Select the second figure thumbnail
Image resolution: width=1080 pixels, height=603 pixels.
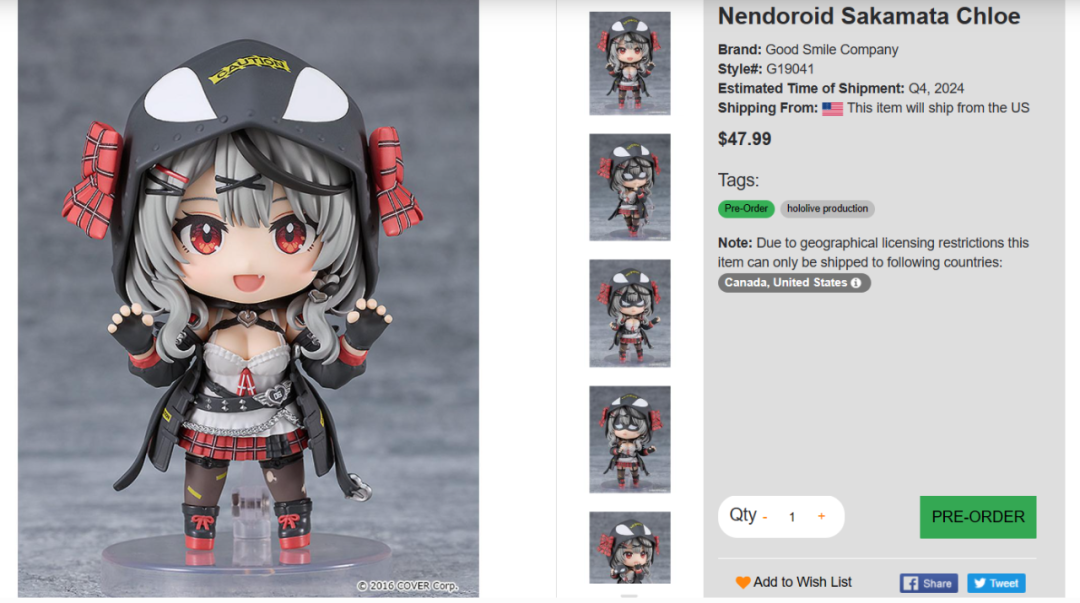tap(630, 187)
